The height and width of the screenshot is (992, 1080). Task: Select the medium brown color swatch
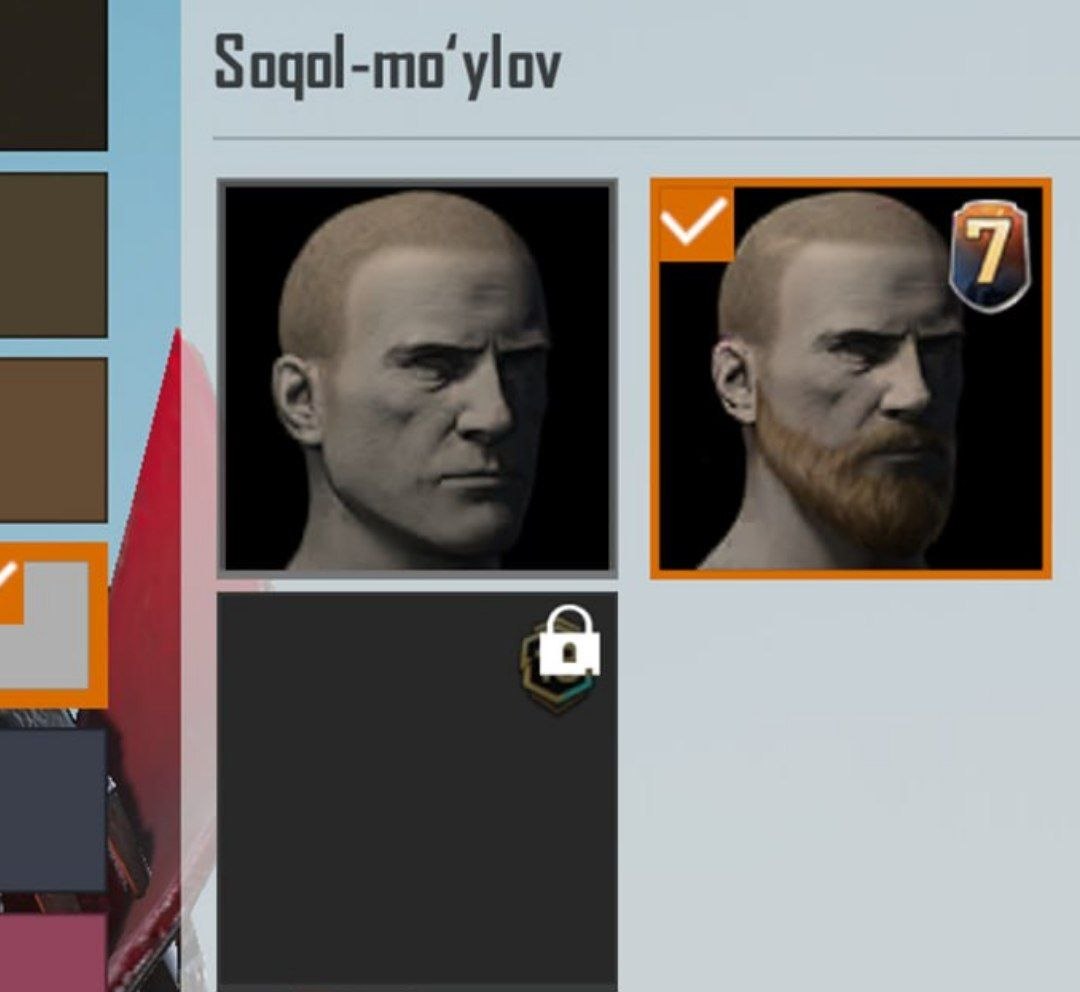point(54,440)
